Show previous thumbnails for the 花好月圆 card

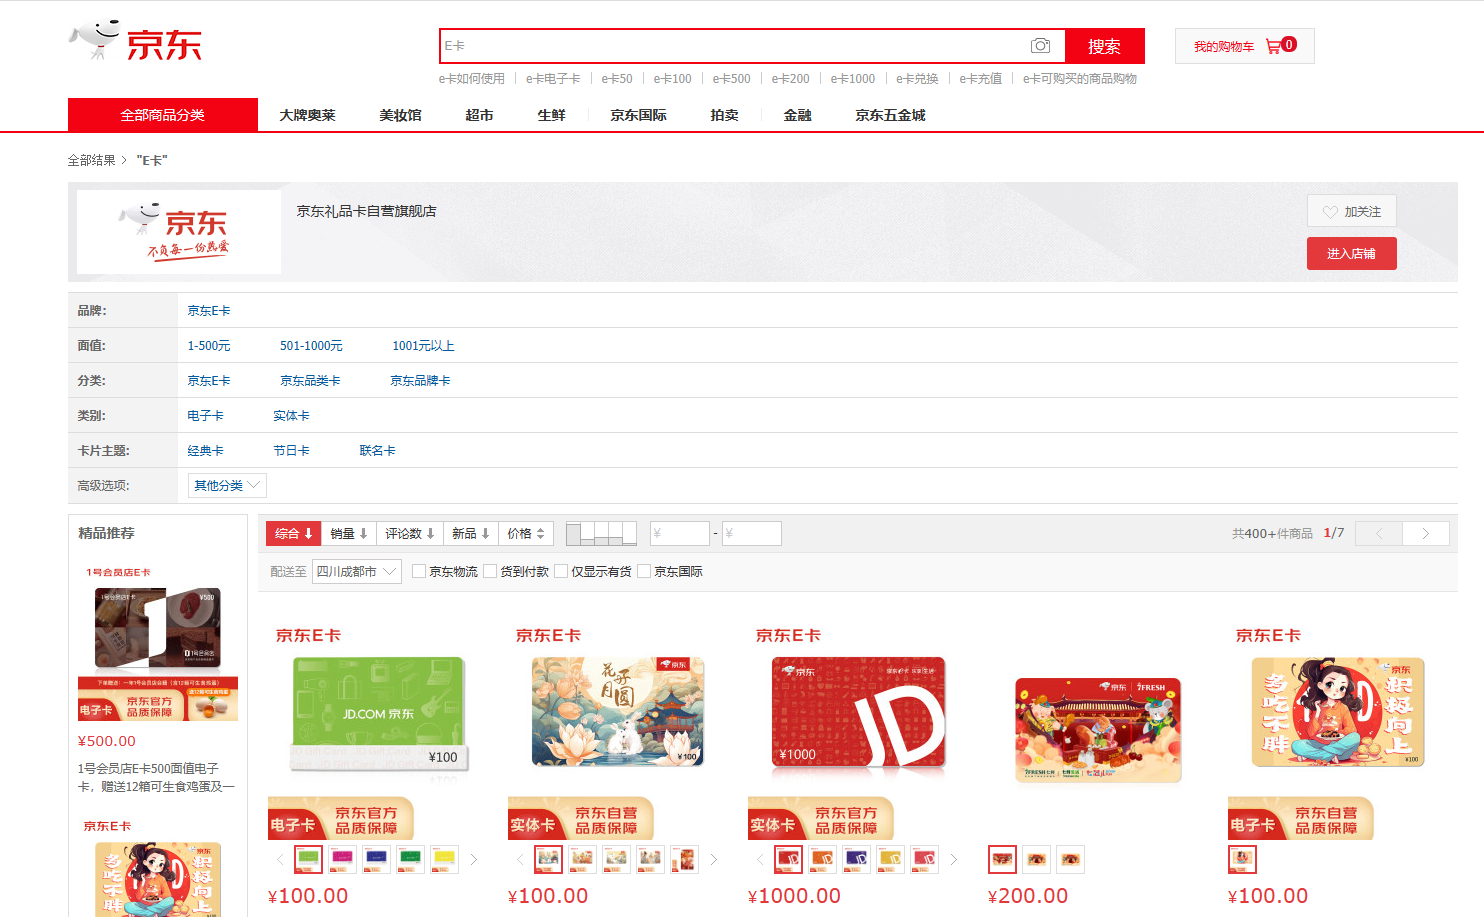coord(520,859)
